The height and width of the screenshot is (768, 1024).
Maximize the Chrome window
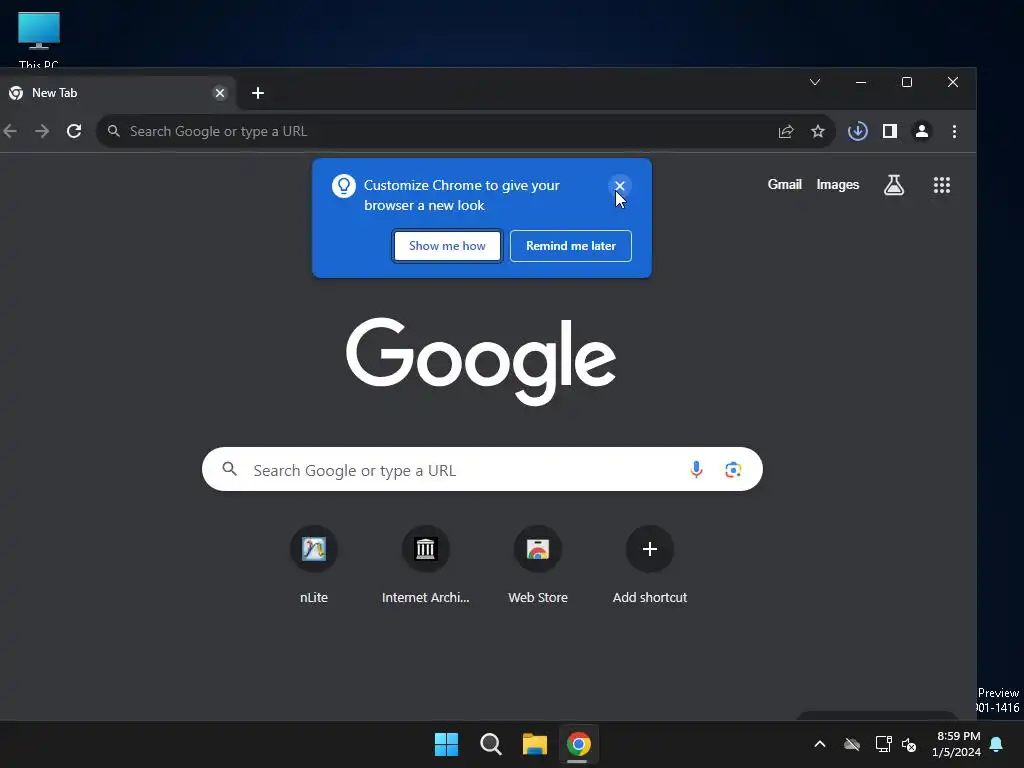click(906, 82)
